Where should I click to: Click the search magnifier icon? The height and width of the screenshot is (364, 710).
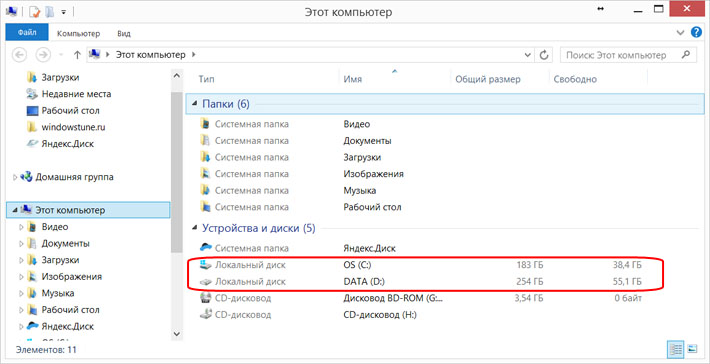click(686, 55)
